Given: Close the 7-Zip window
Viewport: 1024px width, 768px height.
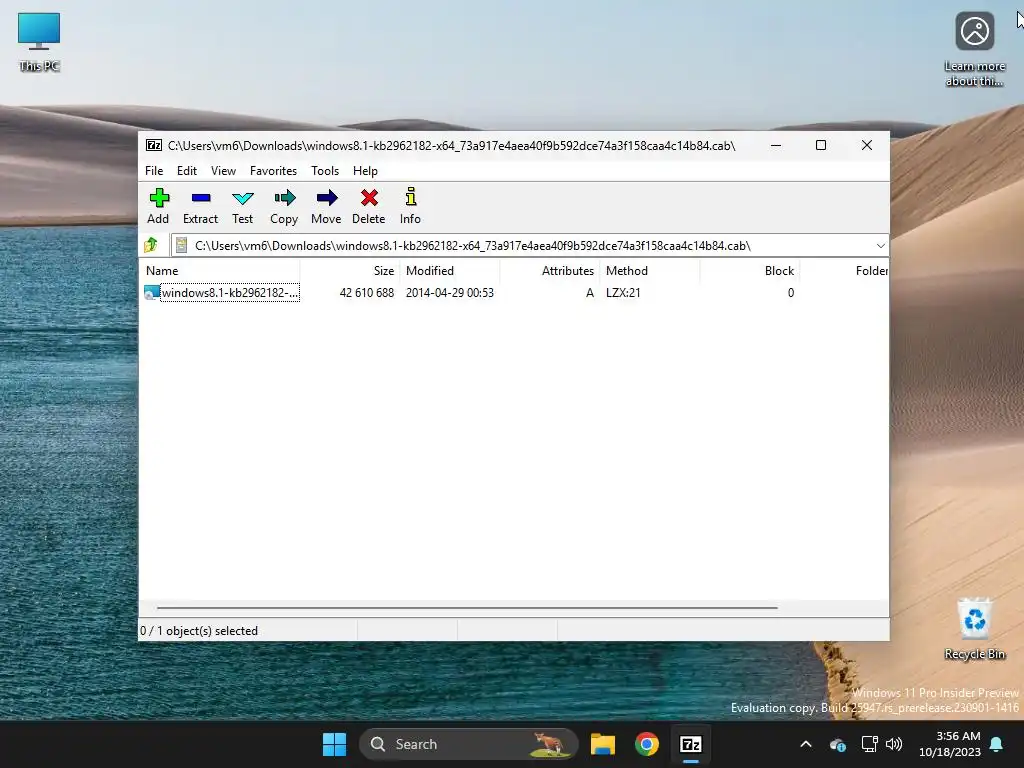Looking at the screenshot, I should (867, 146).
